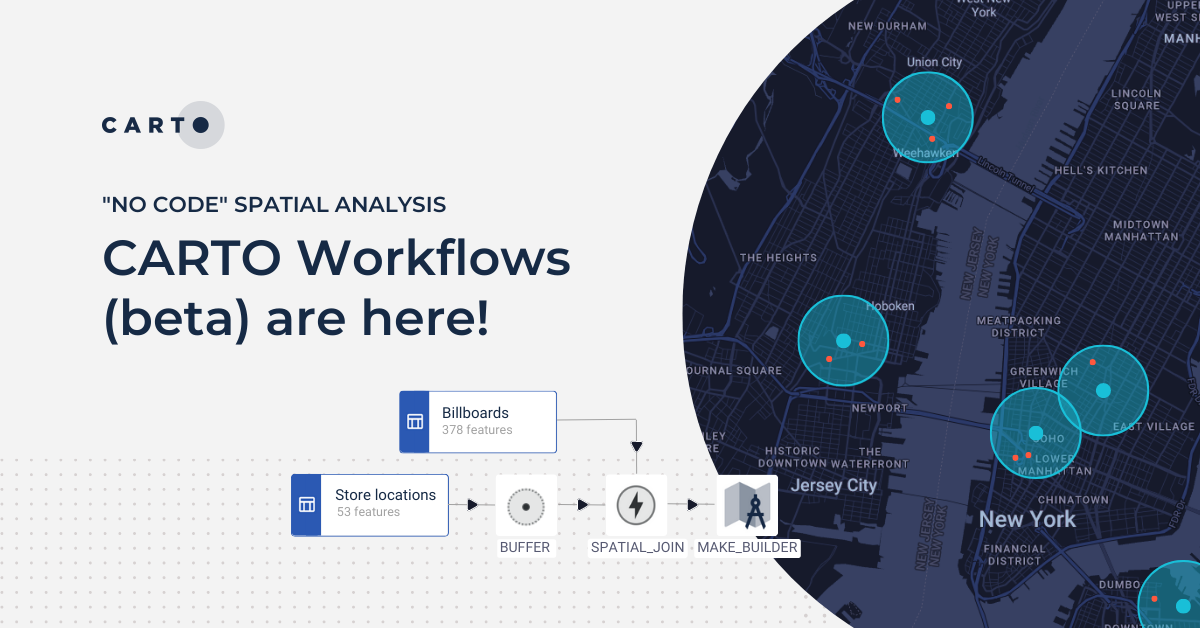Click the blue center point inside the Weehawken buffer
The image size is (1200, 628).
pos(928,117)
